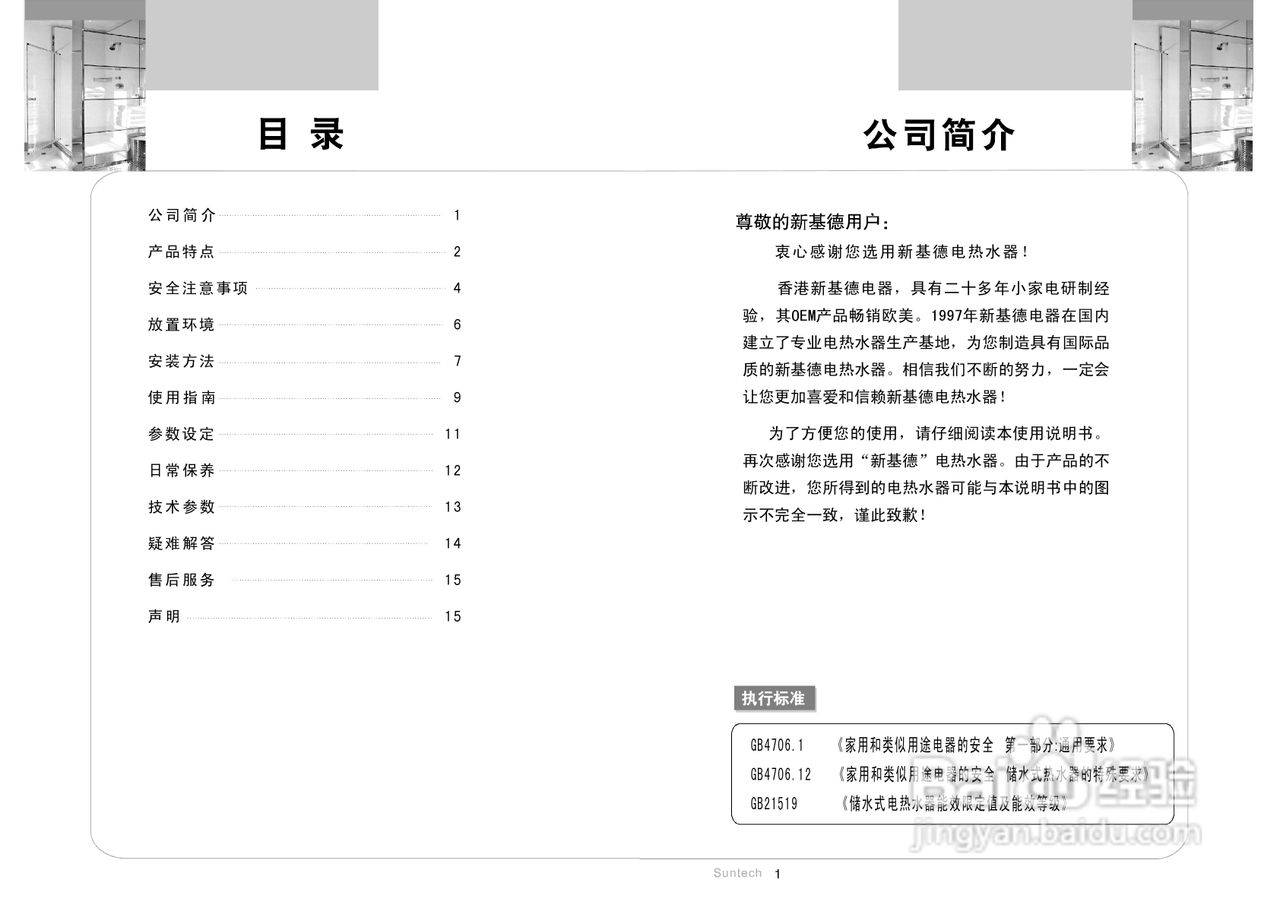Click page number 14 beside 疑难解答
The height and width of the screenshot is (905, 1280).
453,544
